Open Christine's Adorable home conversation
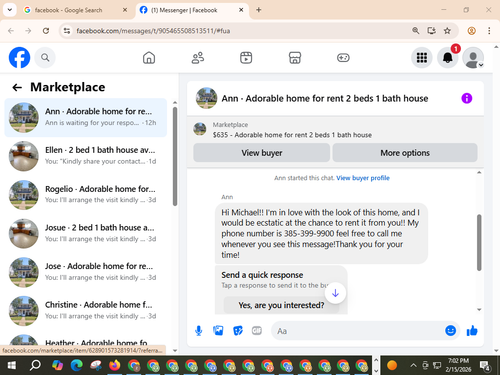 [86, 311]
